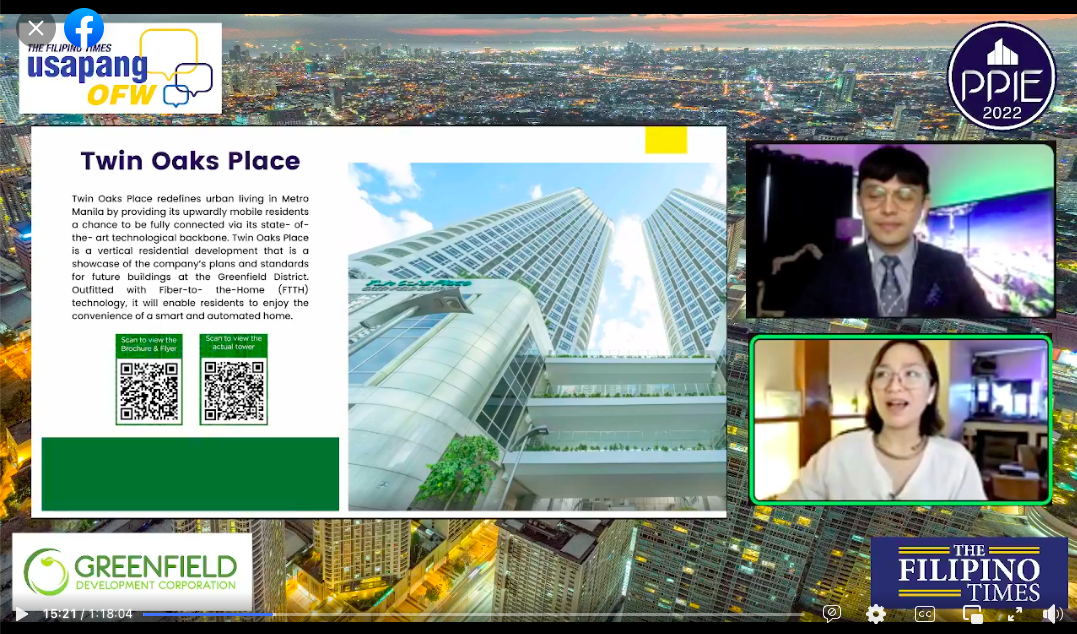Switch to picture-in-picture mini player
1077x634 pixels.
972,613
